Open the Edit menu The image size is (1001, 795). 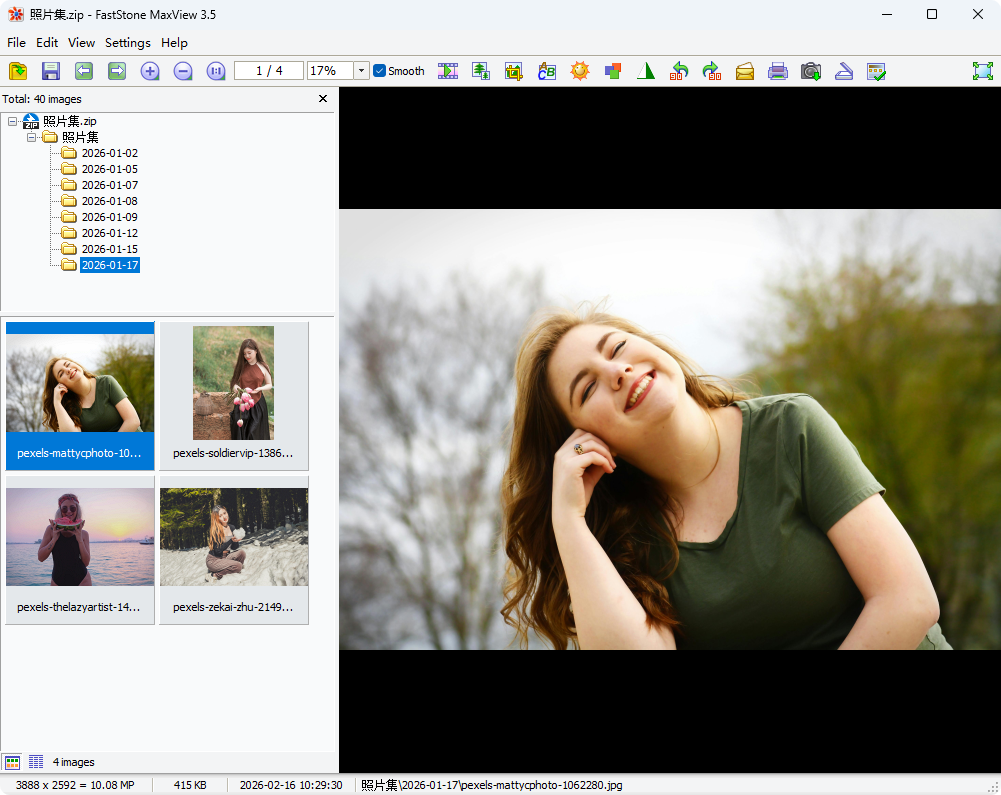[x=47, y=43]
